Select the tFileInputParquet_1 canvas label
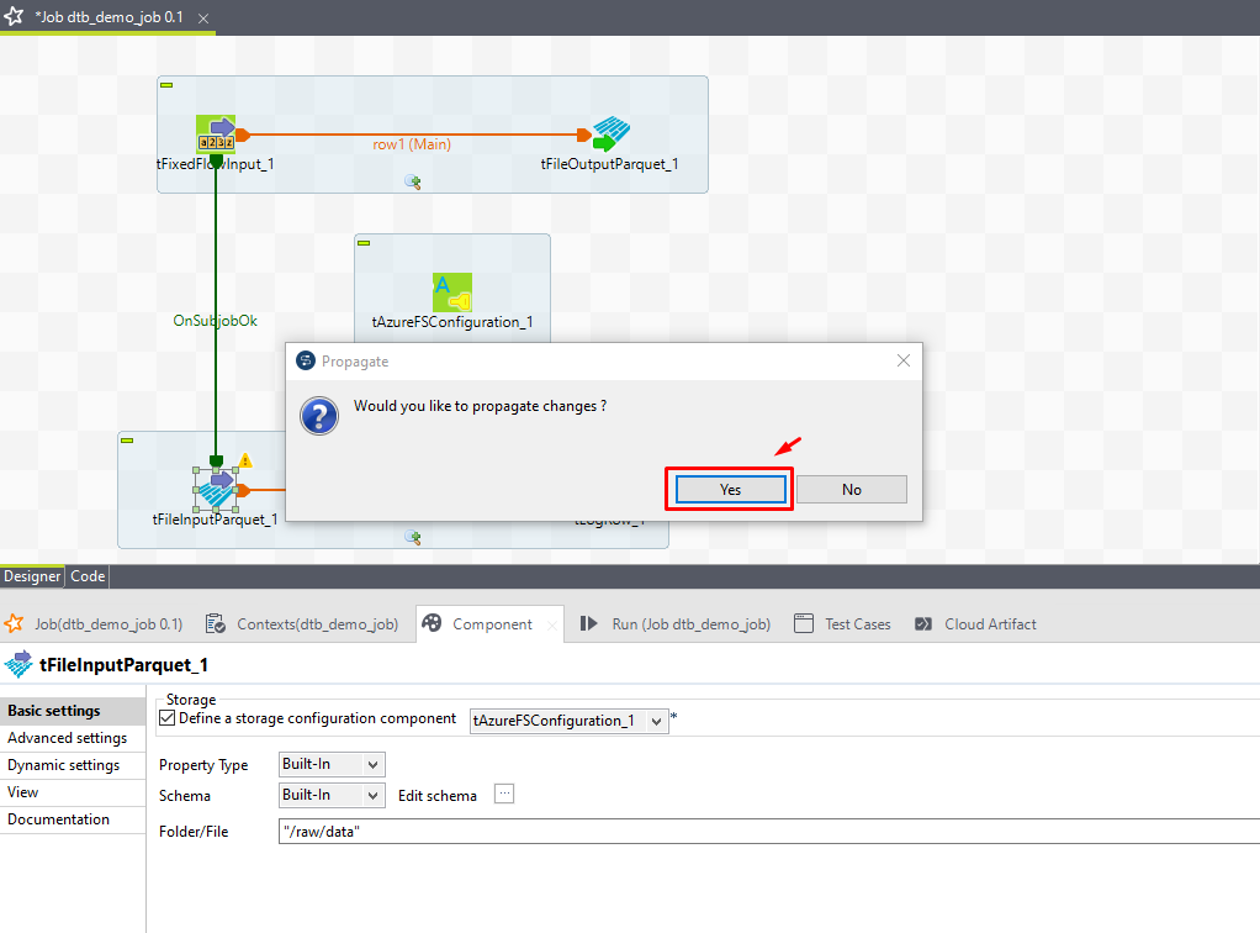This screenshot has width=1260, height=933. [x=215, y=519]
